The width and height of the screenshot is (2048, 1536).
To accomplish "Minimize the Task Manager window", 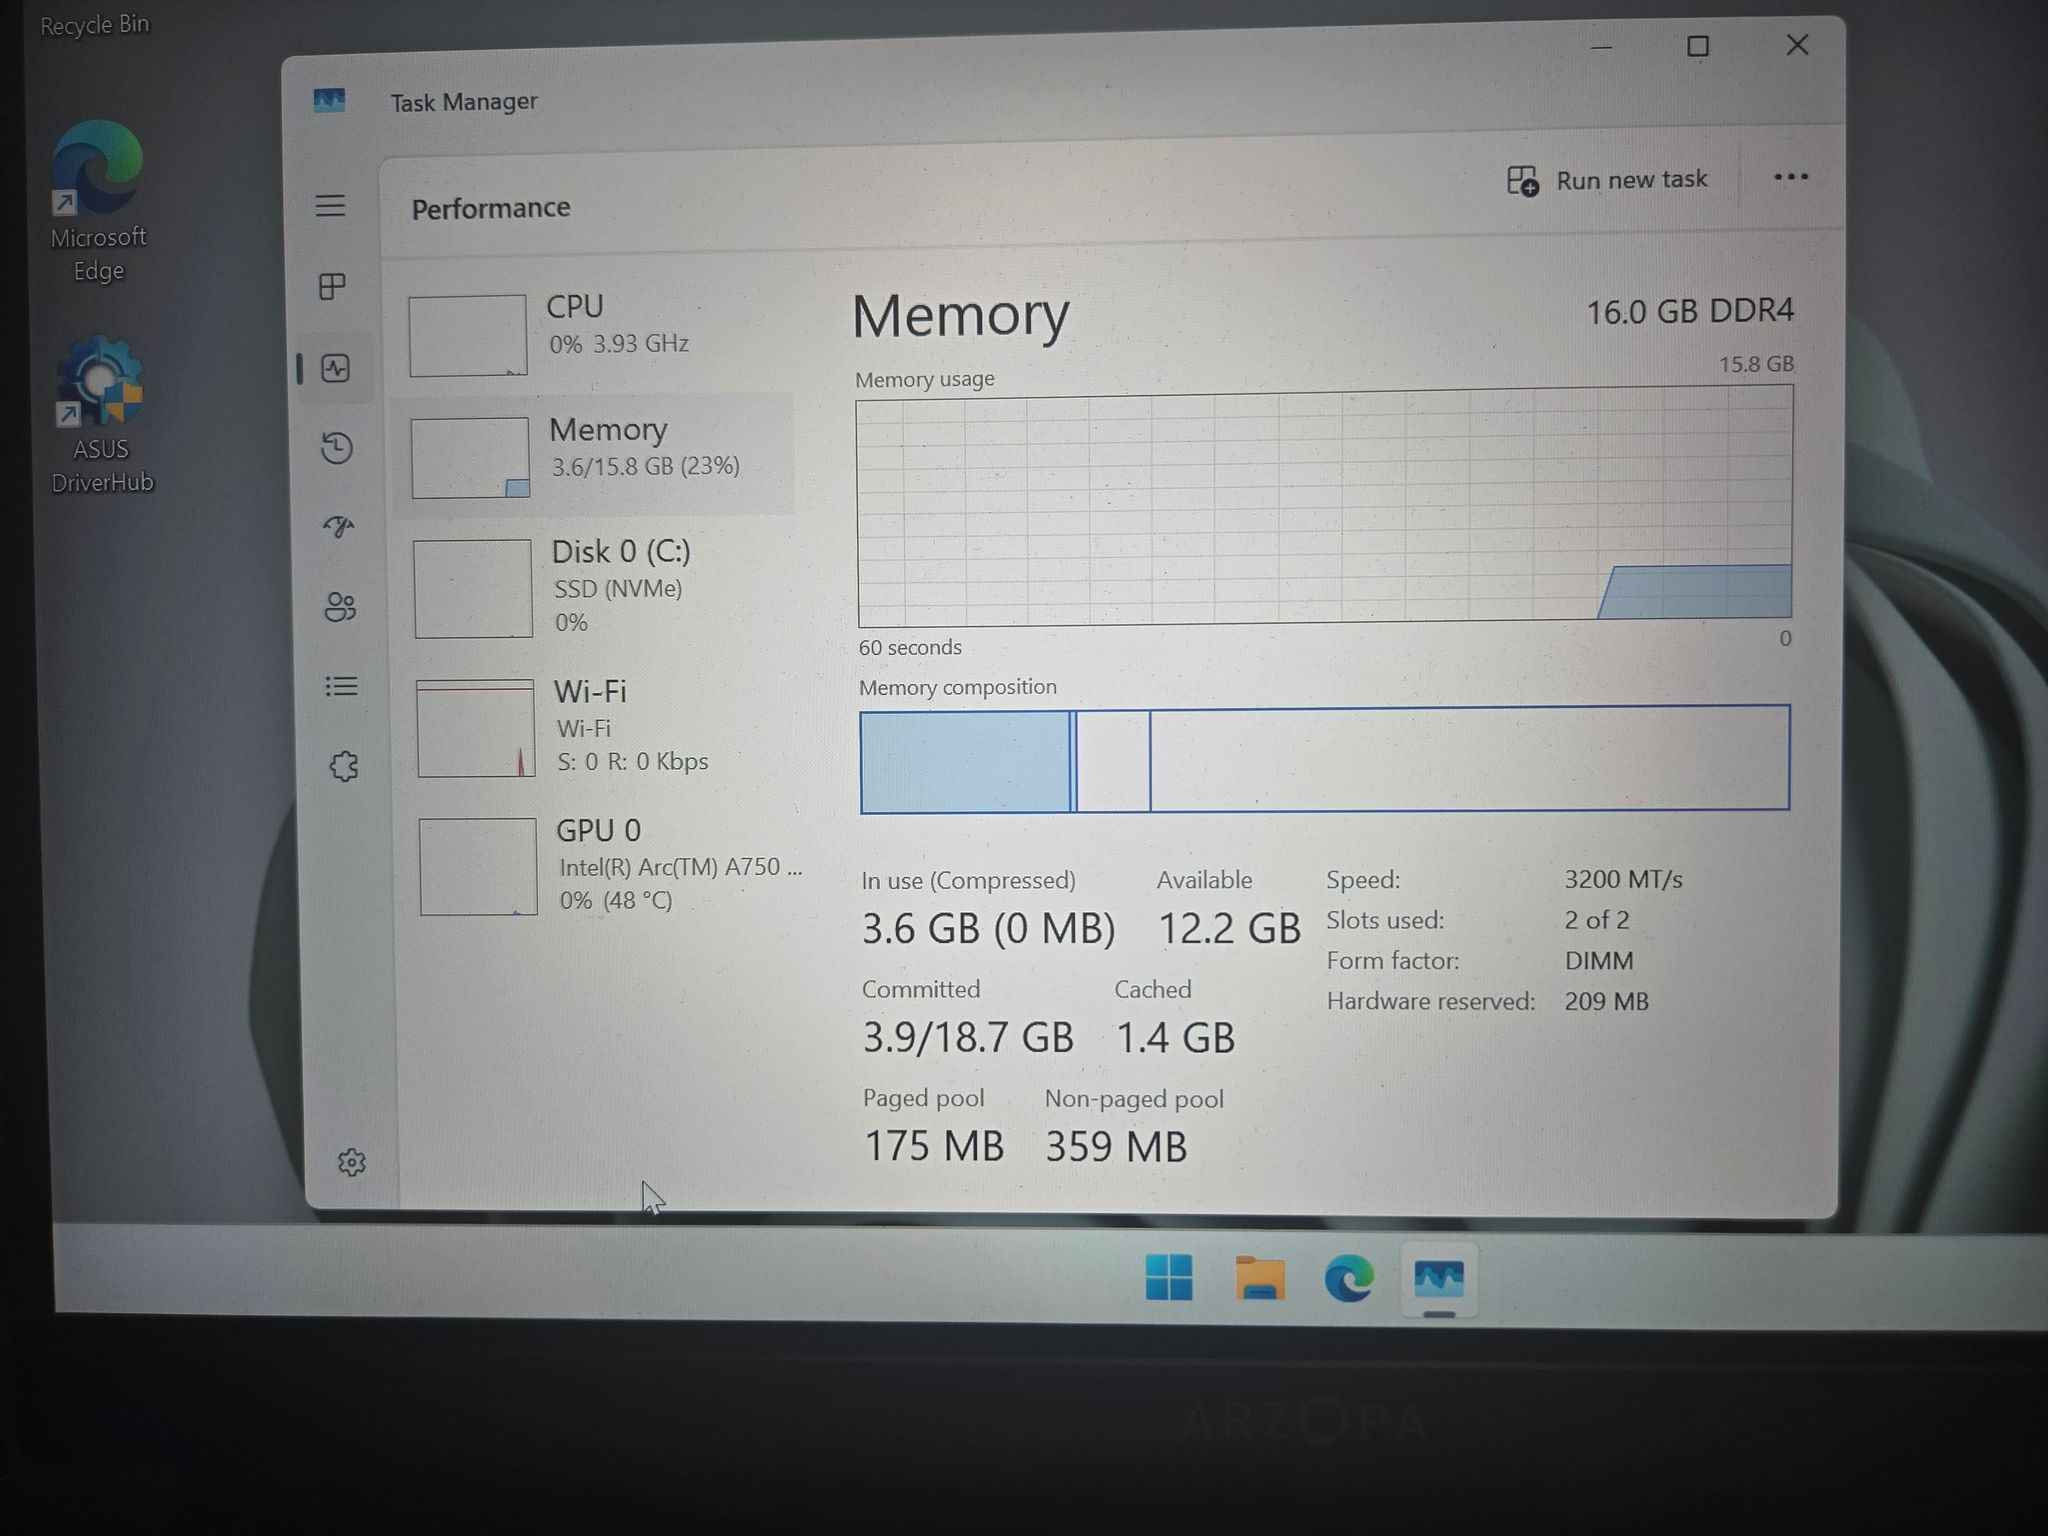I will [1601, 47].
